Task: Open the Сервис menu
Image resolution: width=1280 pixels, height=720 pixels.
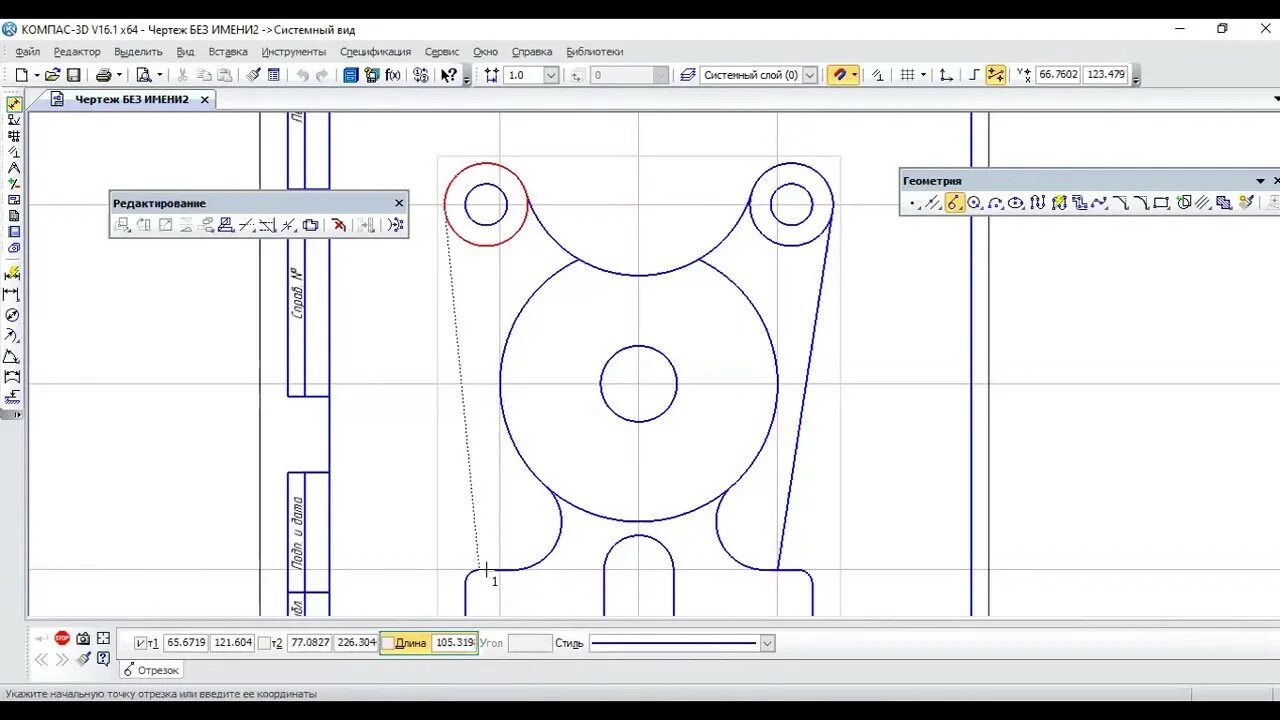Action: (x=442, y=52)
